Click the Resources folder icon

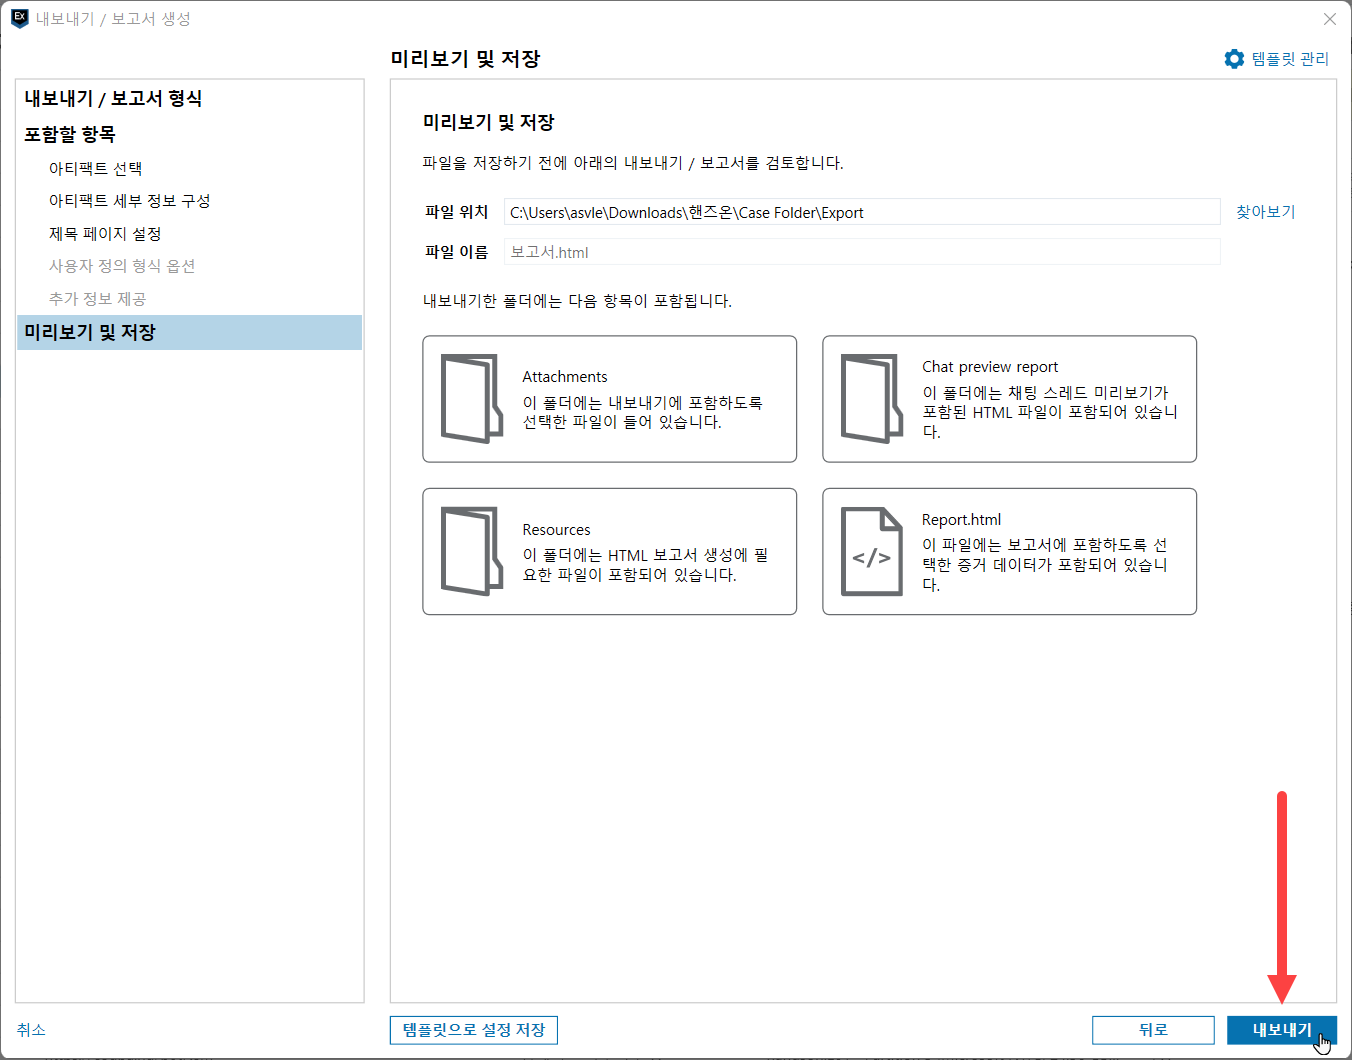pos(472,551)
